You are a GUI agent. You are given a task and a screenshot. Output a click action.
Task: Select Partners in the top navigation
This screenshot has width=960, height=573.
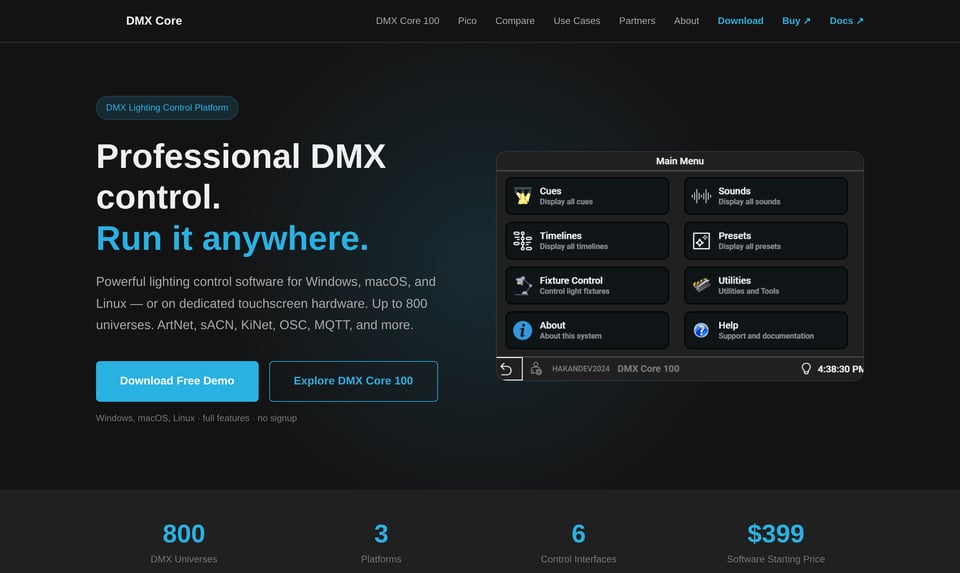click(637, 21)
